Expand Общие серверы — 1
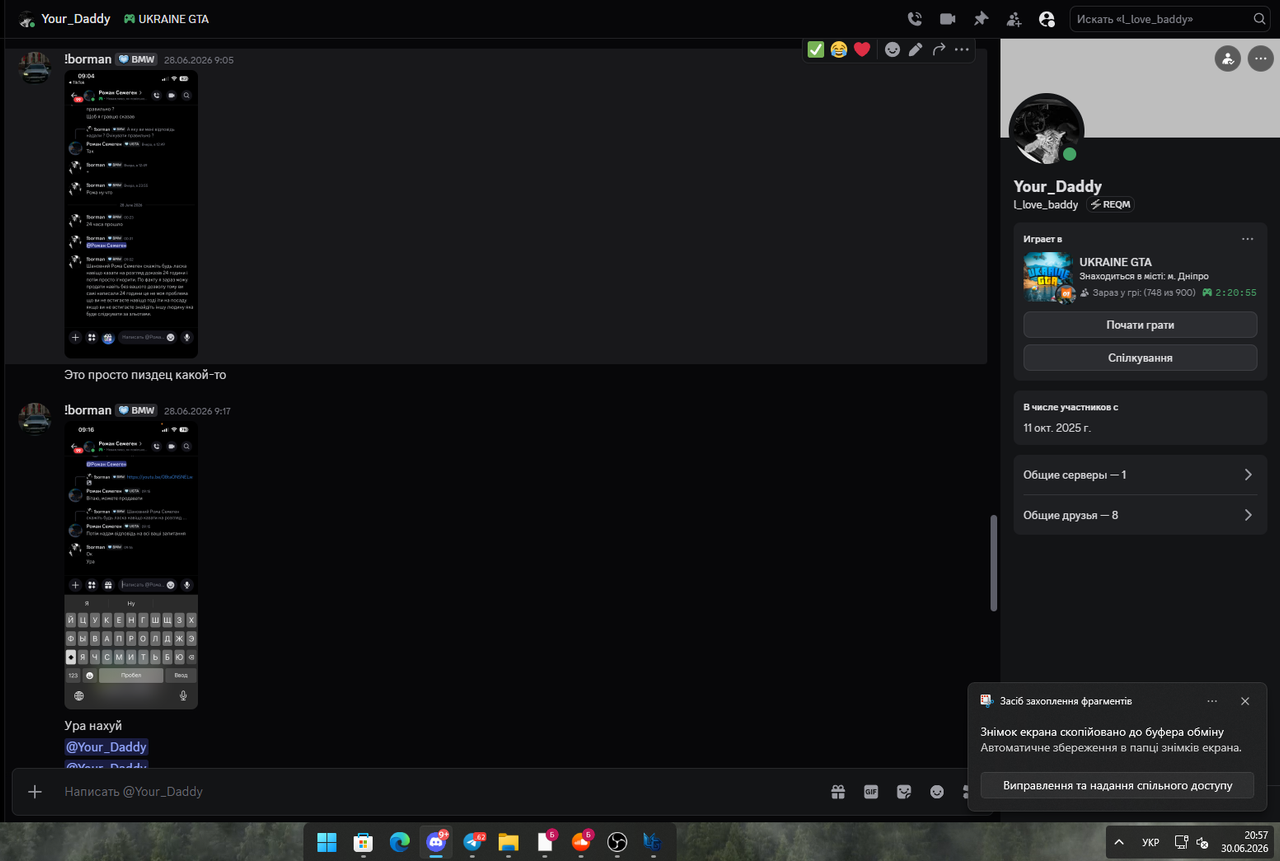Screen dimensions: 1280x861 [1140, 475]
